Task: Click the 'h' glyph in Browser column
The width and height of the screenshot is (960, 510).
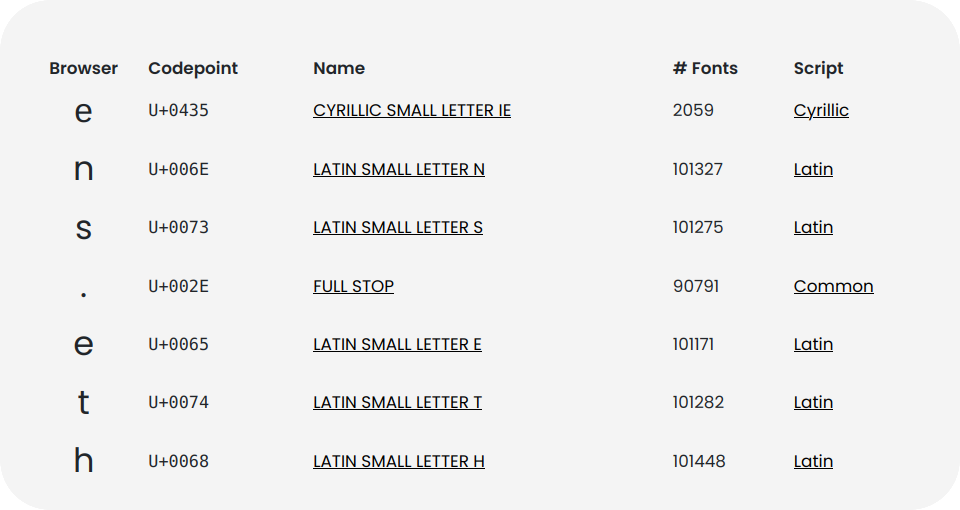Action: tap(83, 461)
